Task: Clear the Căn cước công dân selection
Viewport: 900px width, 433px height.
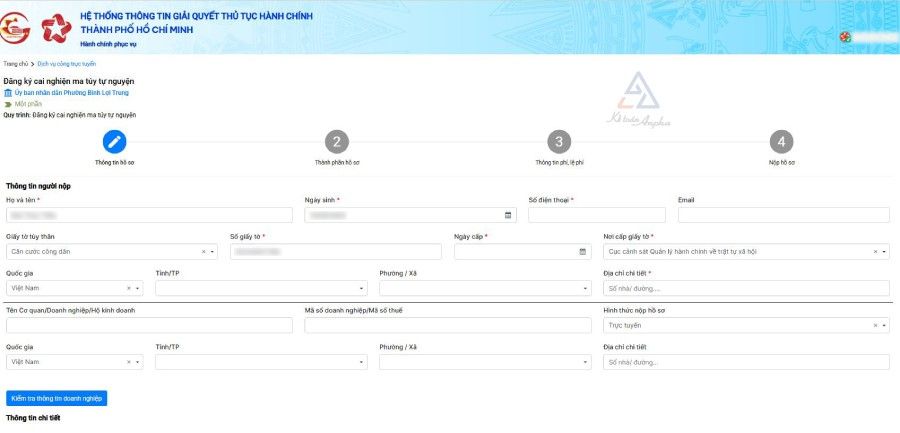Action: click(203, 252)
